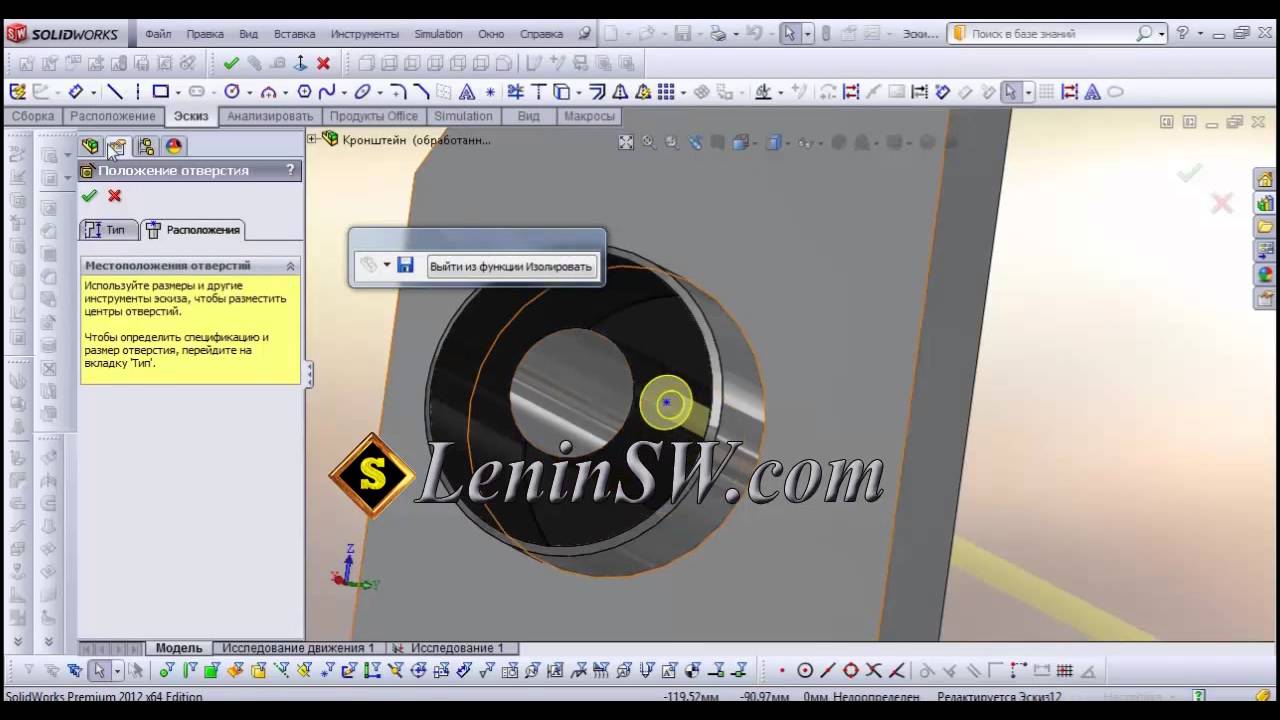
Task: Switch to the Продукты Office tab
Action: point(374,116)
